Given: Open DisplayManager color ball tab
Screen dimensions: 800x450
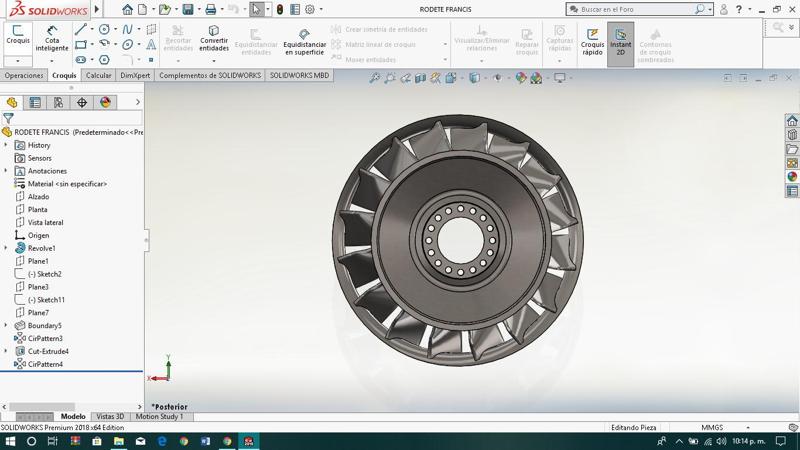Looking at the screenshot, I should point(105,103).
